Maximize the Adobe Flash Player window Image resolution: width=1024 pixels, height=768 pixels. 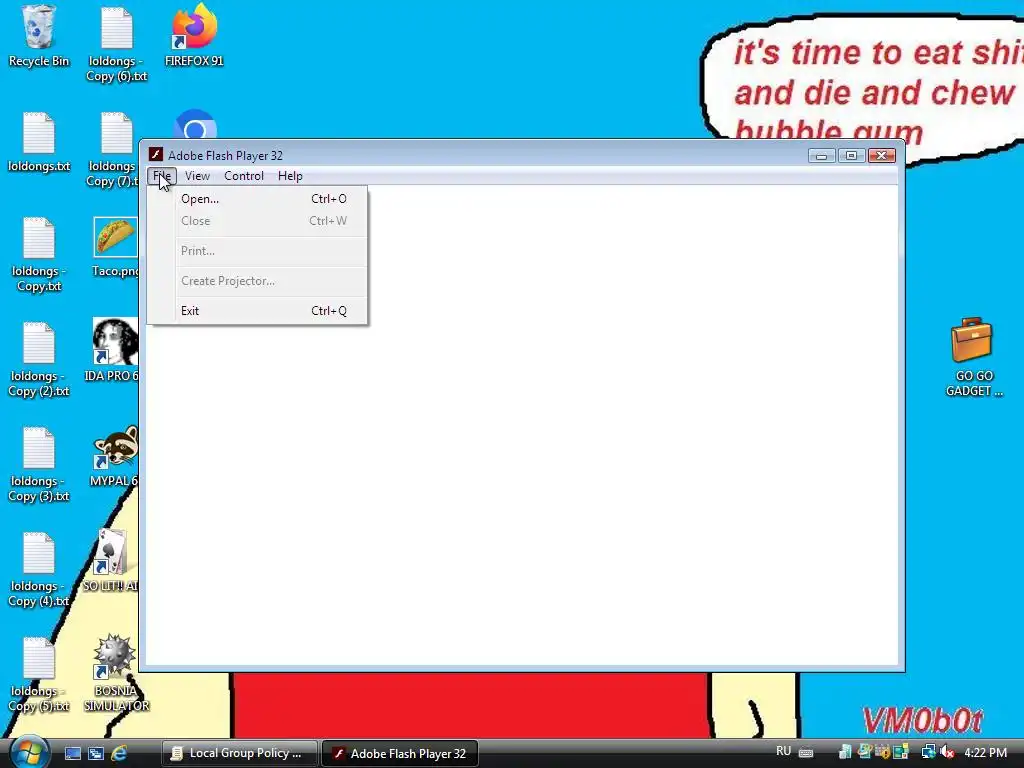pyautogui.click(x=852, y=155)
